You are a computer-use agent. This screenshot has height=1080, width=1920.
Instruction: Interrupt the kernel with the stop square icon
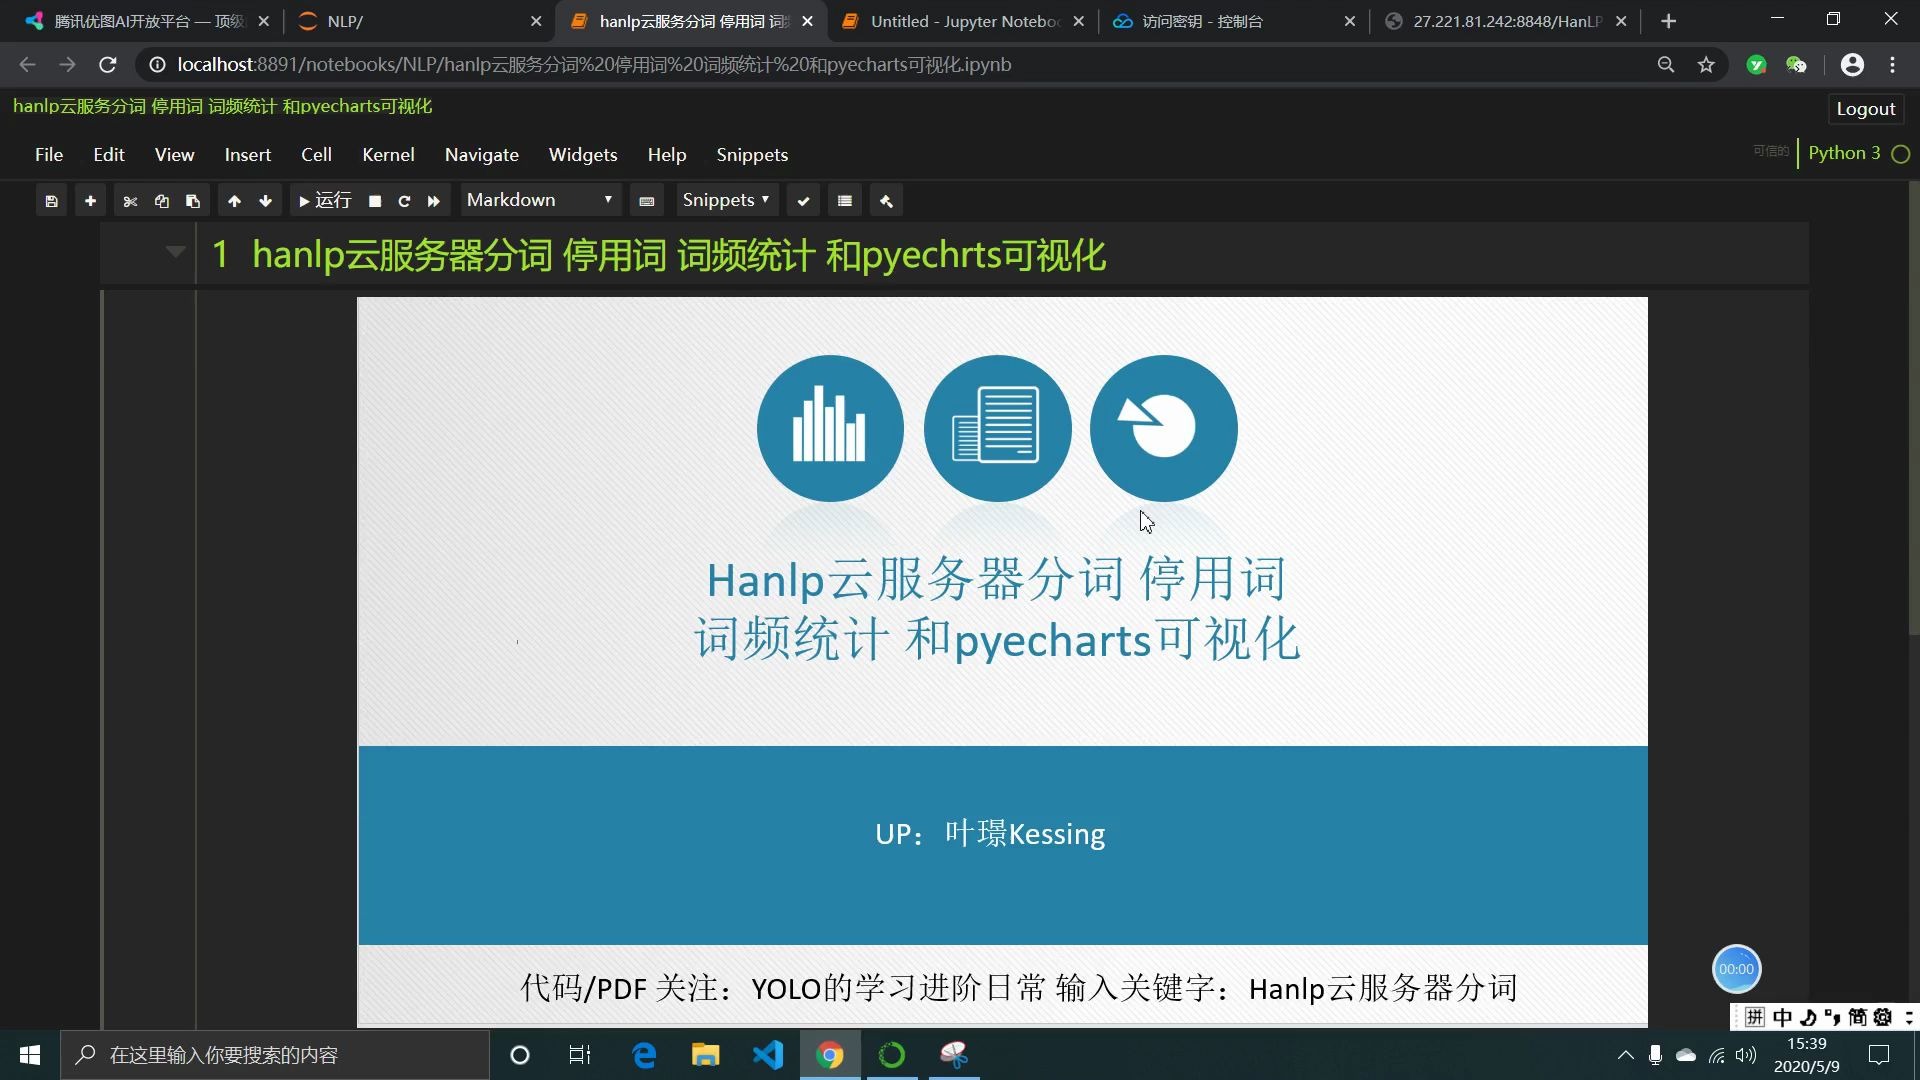(375, 201)
